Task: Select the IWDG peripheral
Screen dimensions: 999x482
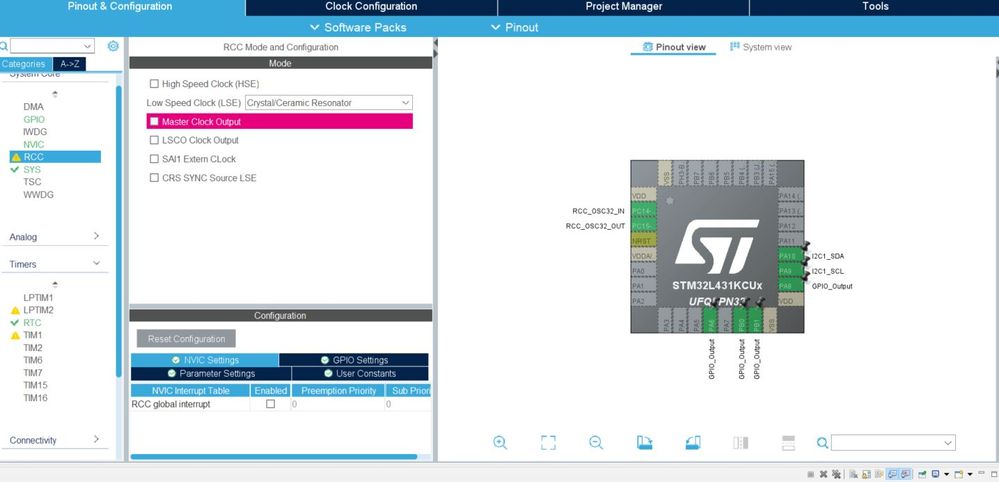Action: pos(35,132)
